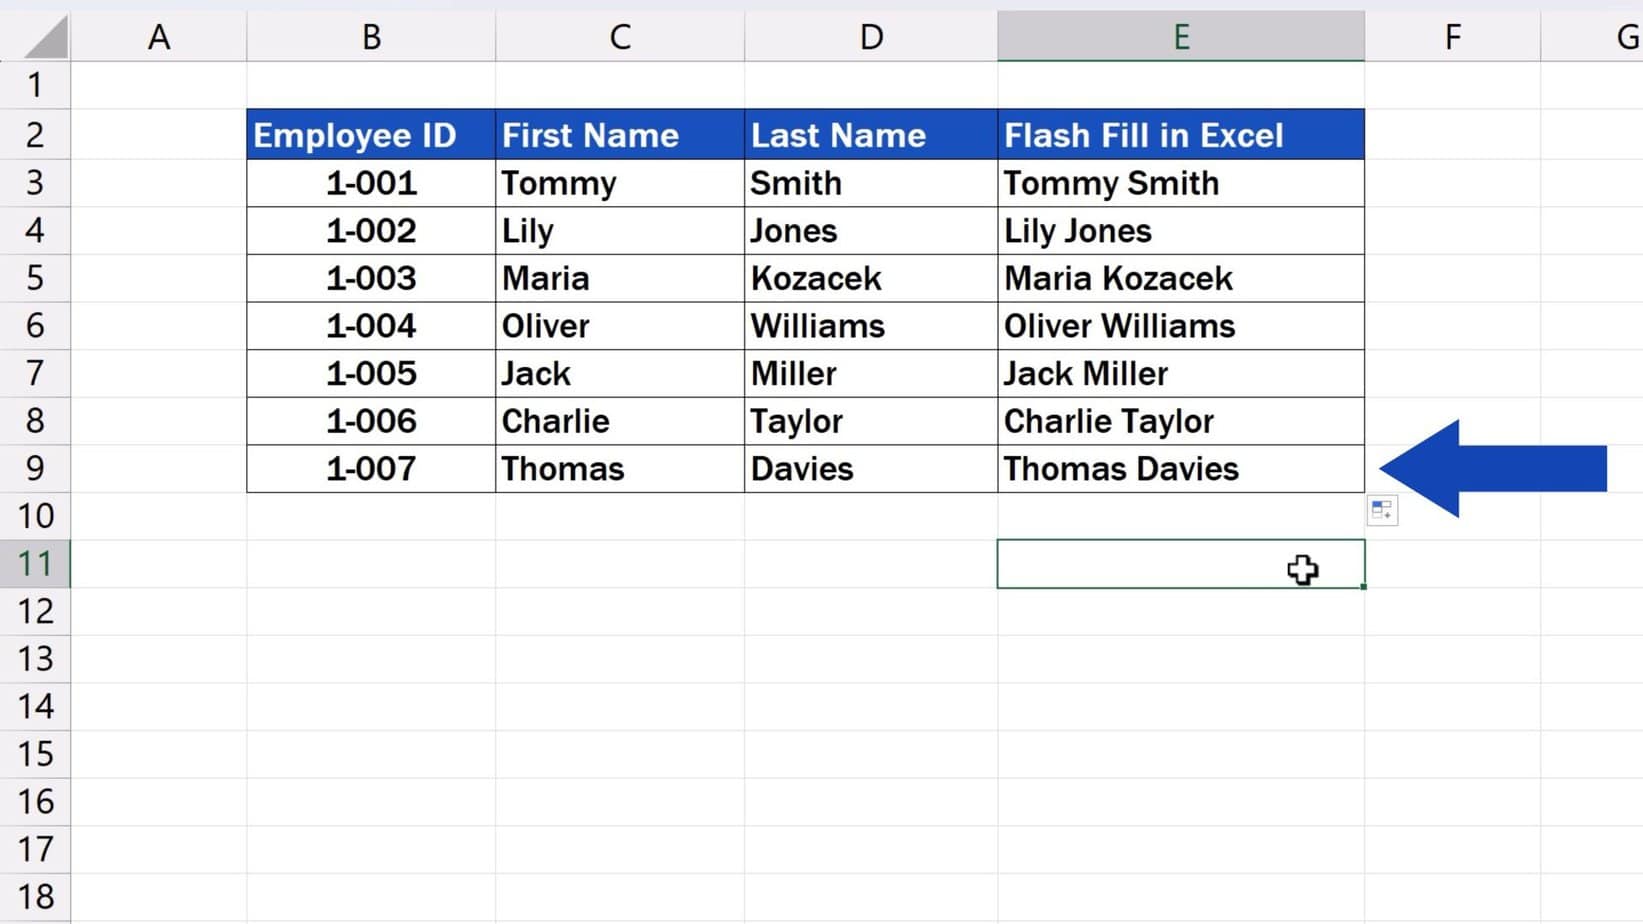Select column F header

point(1453,37)
